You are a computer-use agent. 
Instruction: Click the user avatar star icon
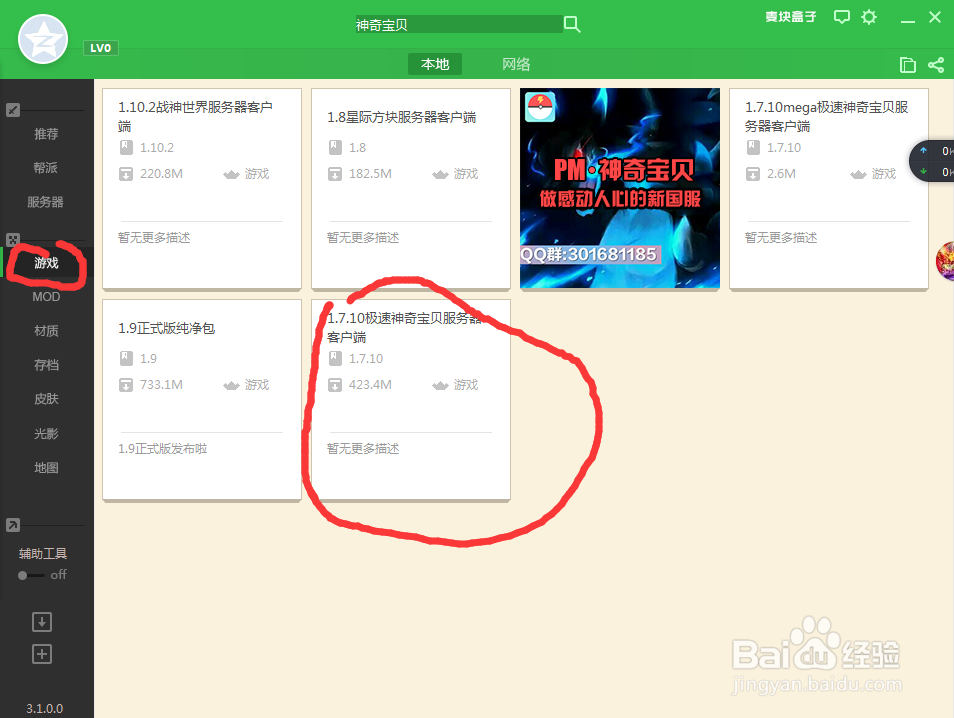pyautogui.click(x=42, y=39)
